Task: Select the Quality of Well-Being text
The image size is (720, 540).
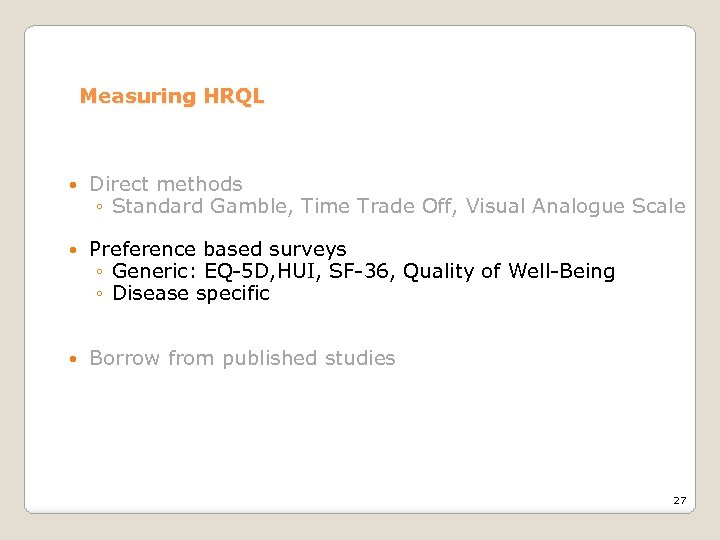Action: (509, 271)
